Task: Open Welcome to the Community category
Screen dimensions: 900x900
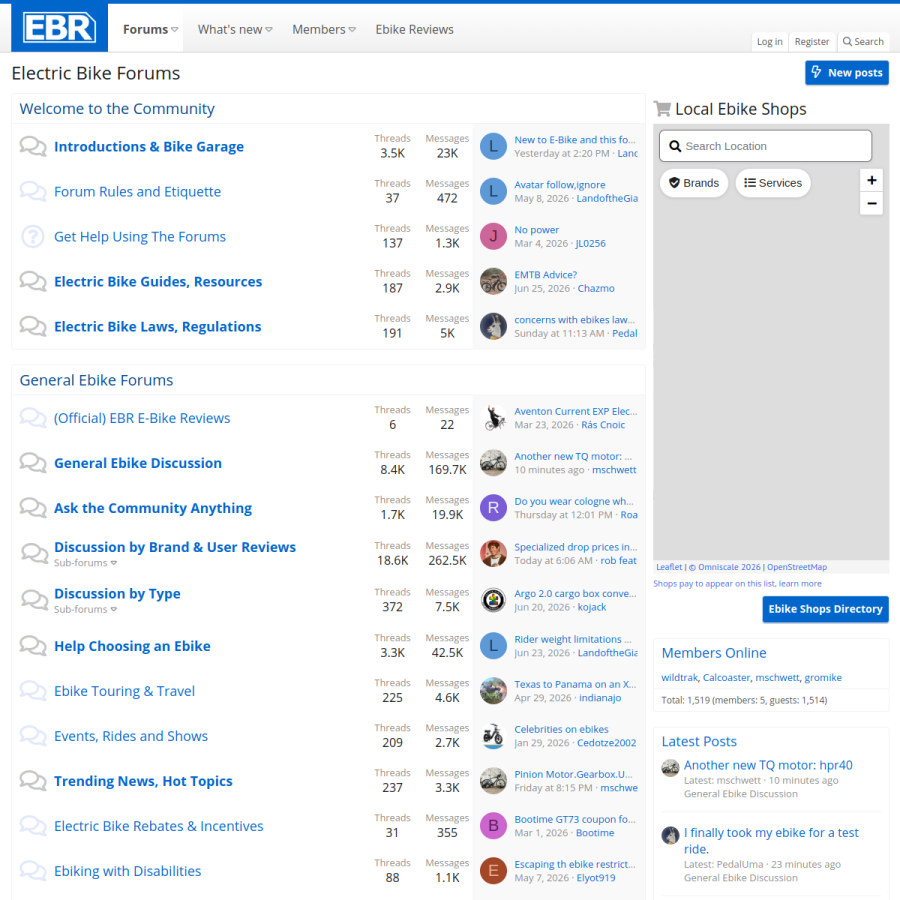Action: 117,108
